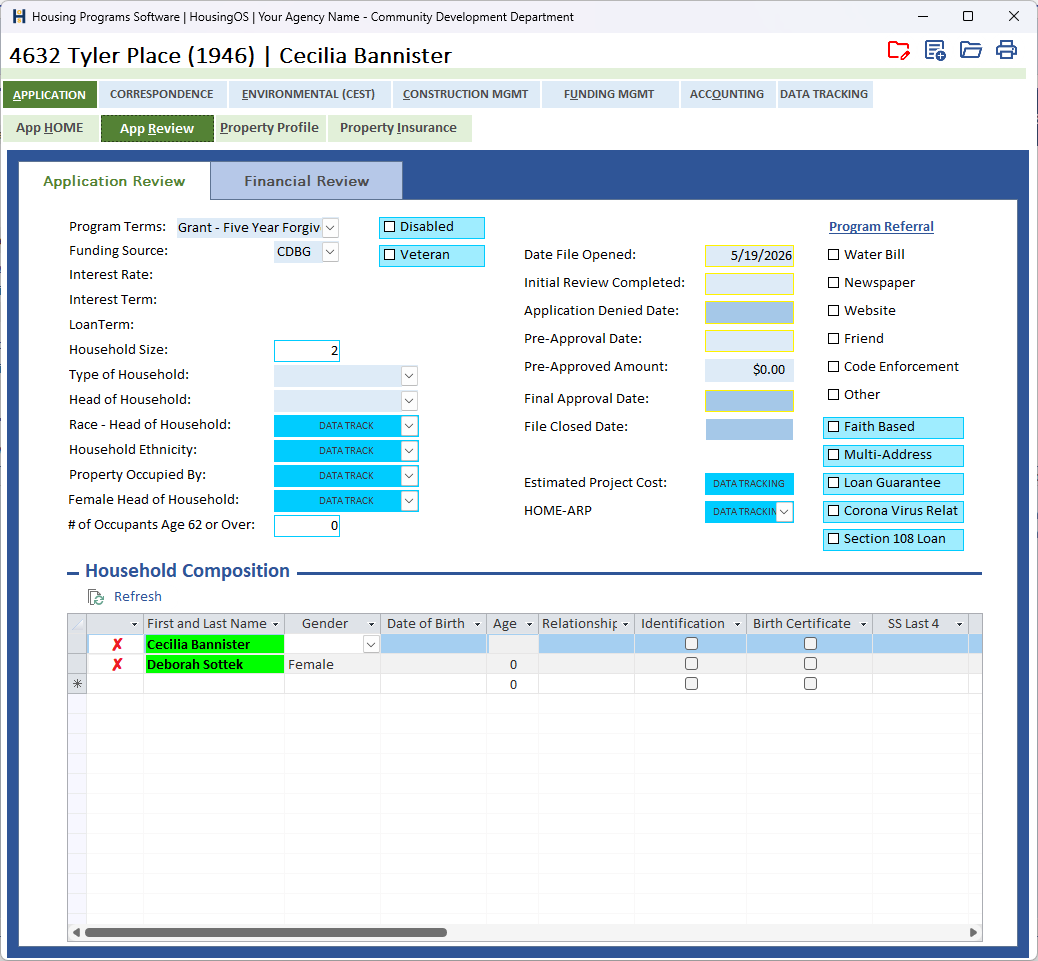Enable the Section 108 Loan checkbox
1038x961 pixels.
tap(833, 539)
